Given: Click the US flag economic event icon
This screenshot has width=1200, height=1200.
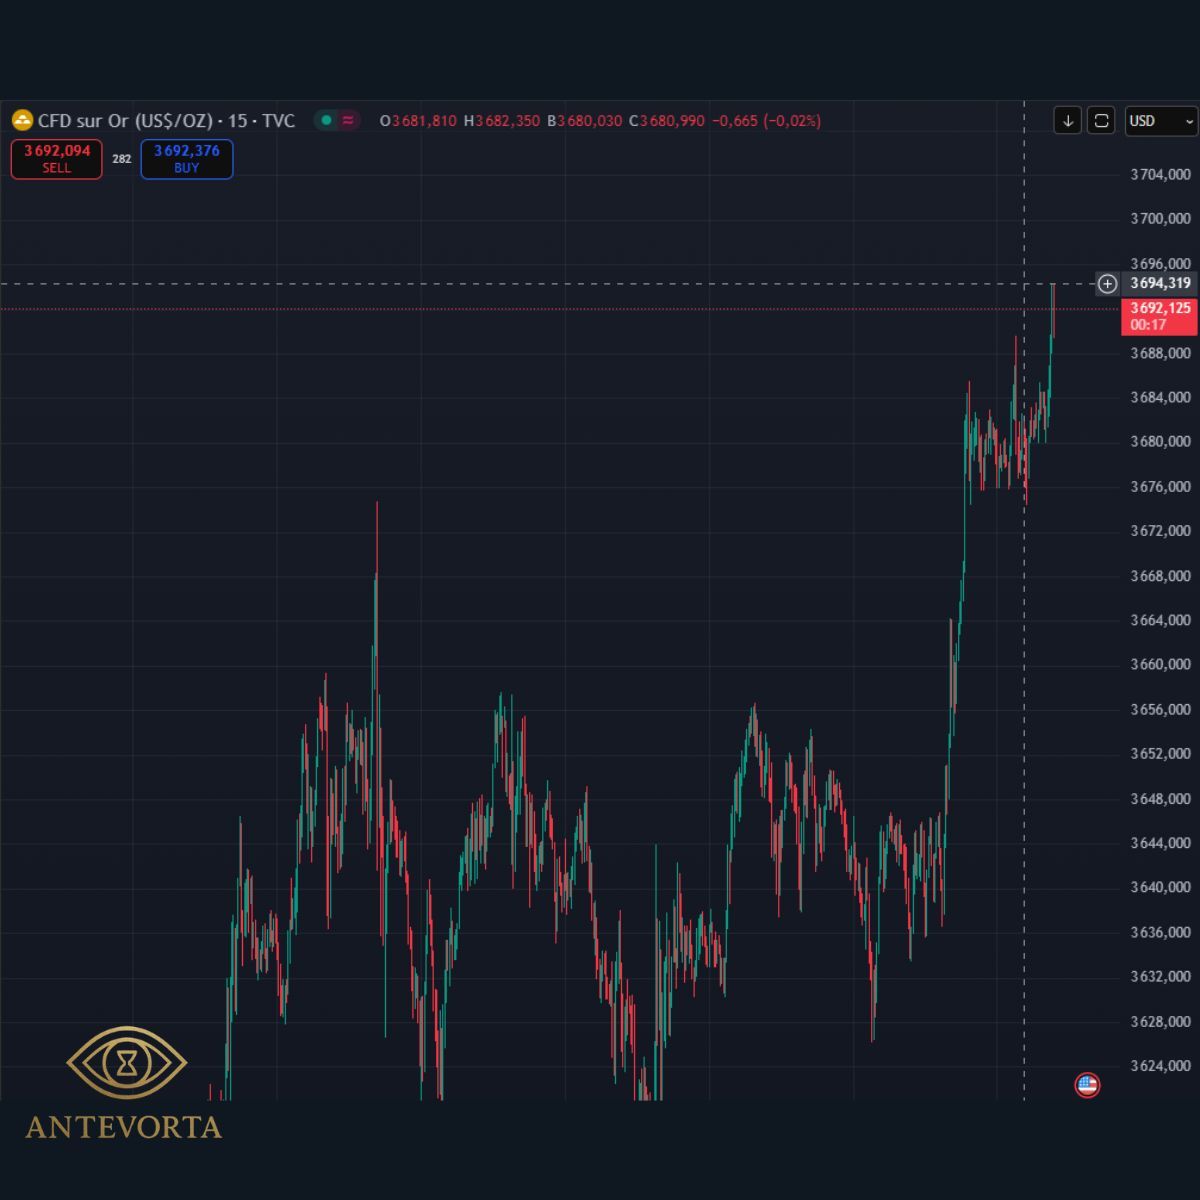Looking at the screenshot, I should tap(1087, 1085).
